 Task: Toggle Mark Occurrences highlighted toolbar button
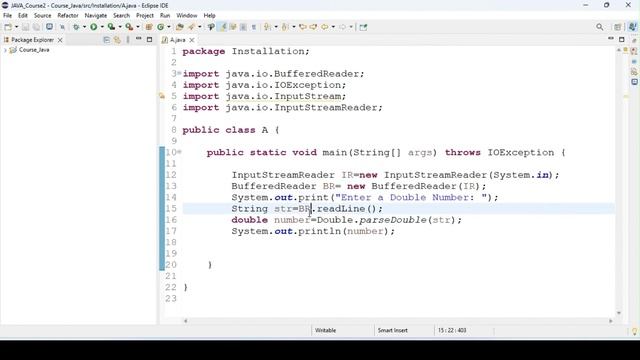(x=223, y=27)
